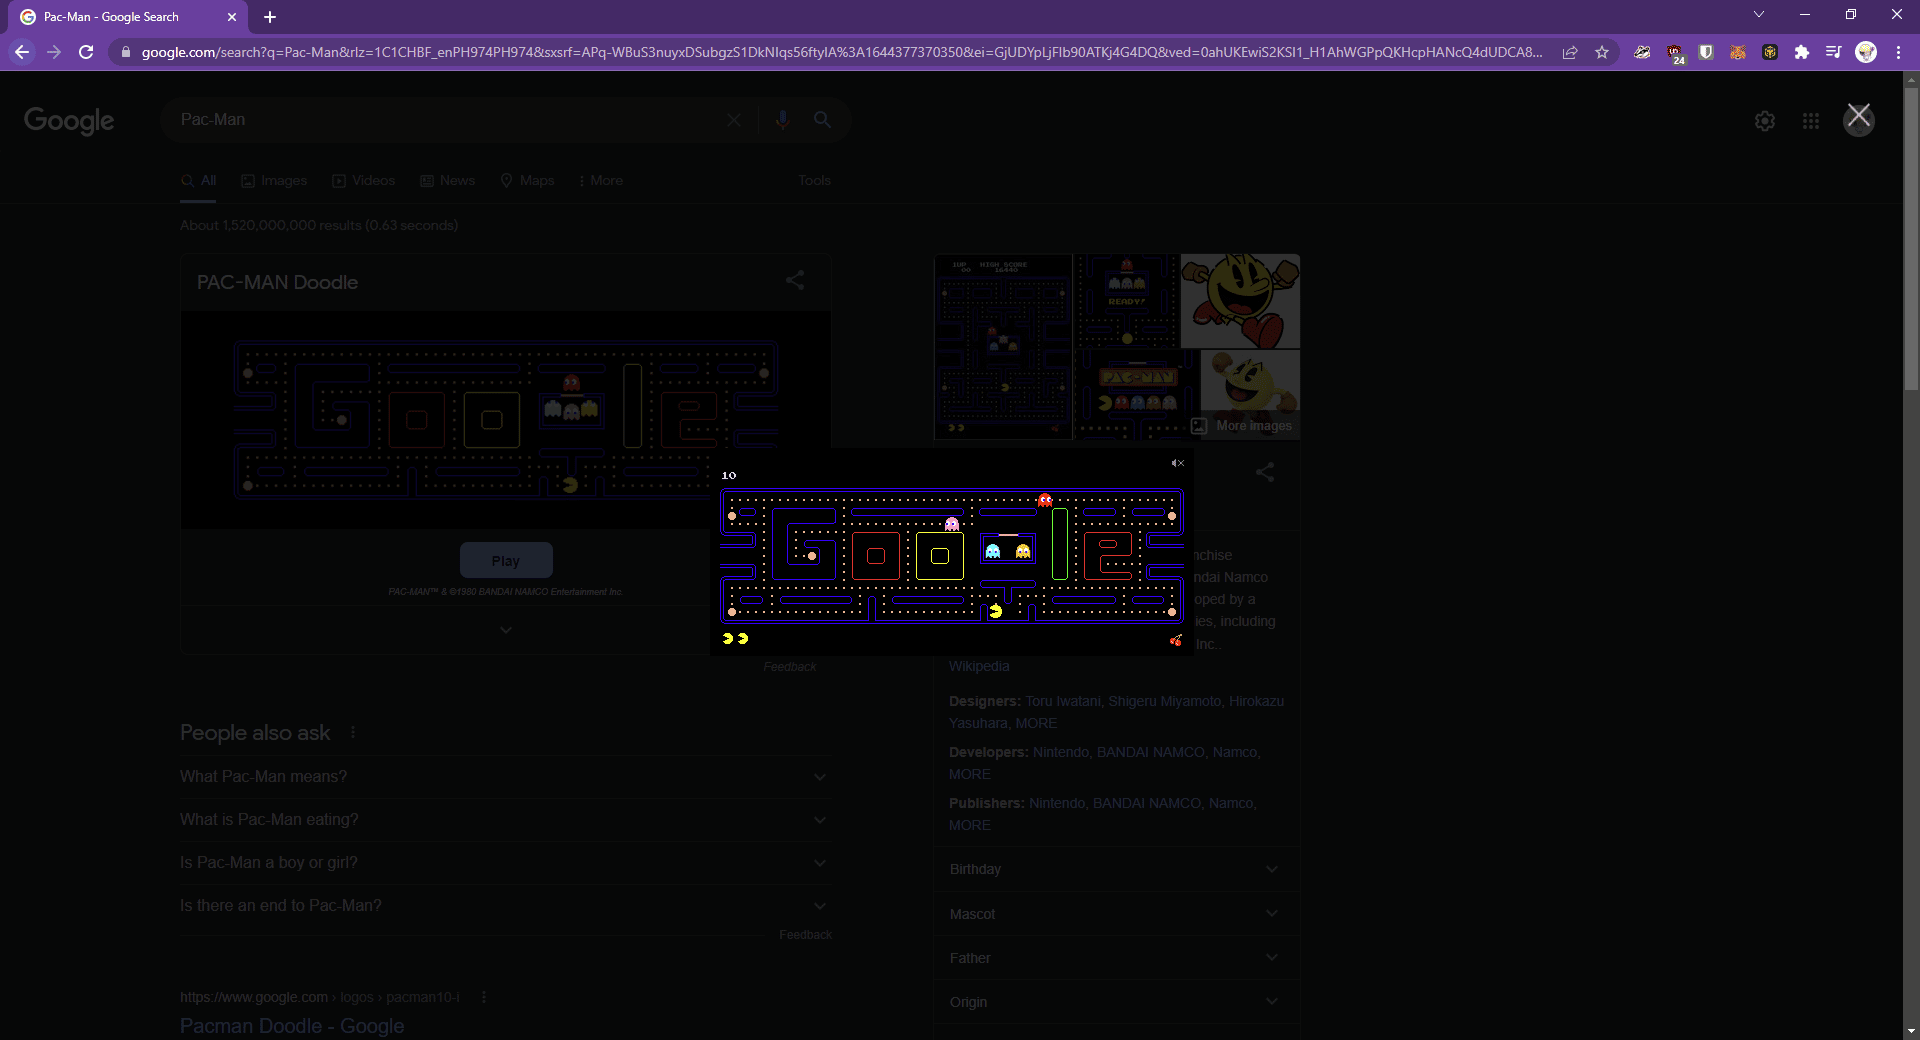Reload the Pac-Man search page
Viewport: 1920px width, 1040px height.
pos(86,52)
